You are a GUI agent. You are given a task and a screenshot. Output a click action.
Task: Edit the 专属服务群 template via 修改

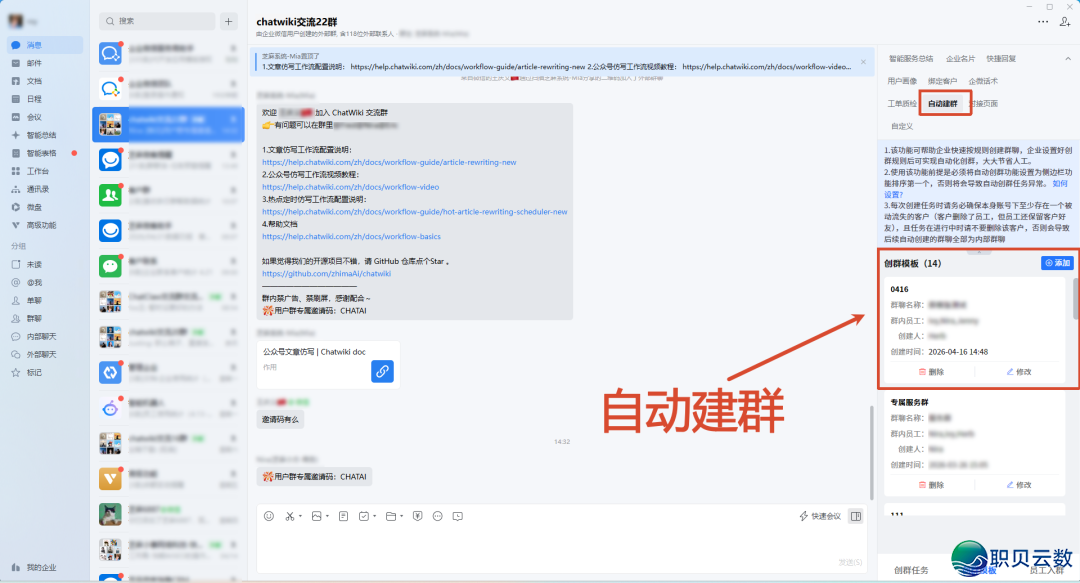coord(1019,484)
